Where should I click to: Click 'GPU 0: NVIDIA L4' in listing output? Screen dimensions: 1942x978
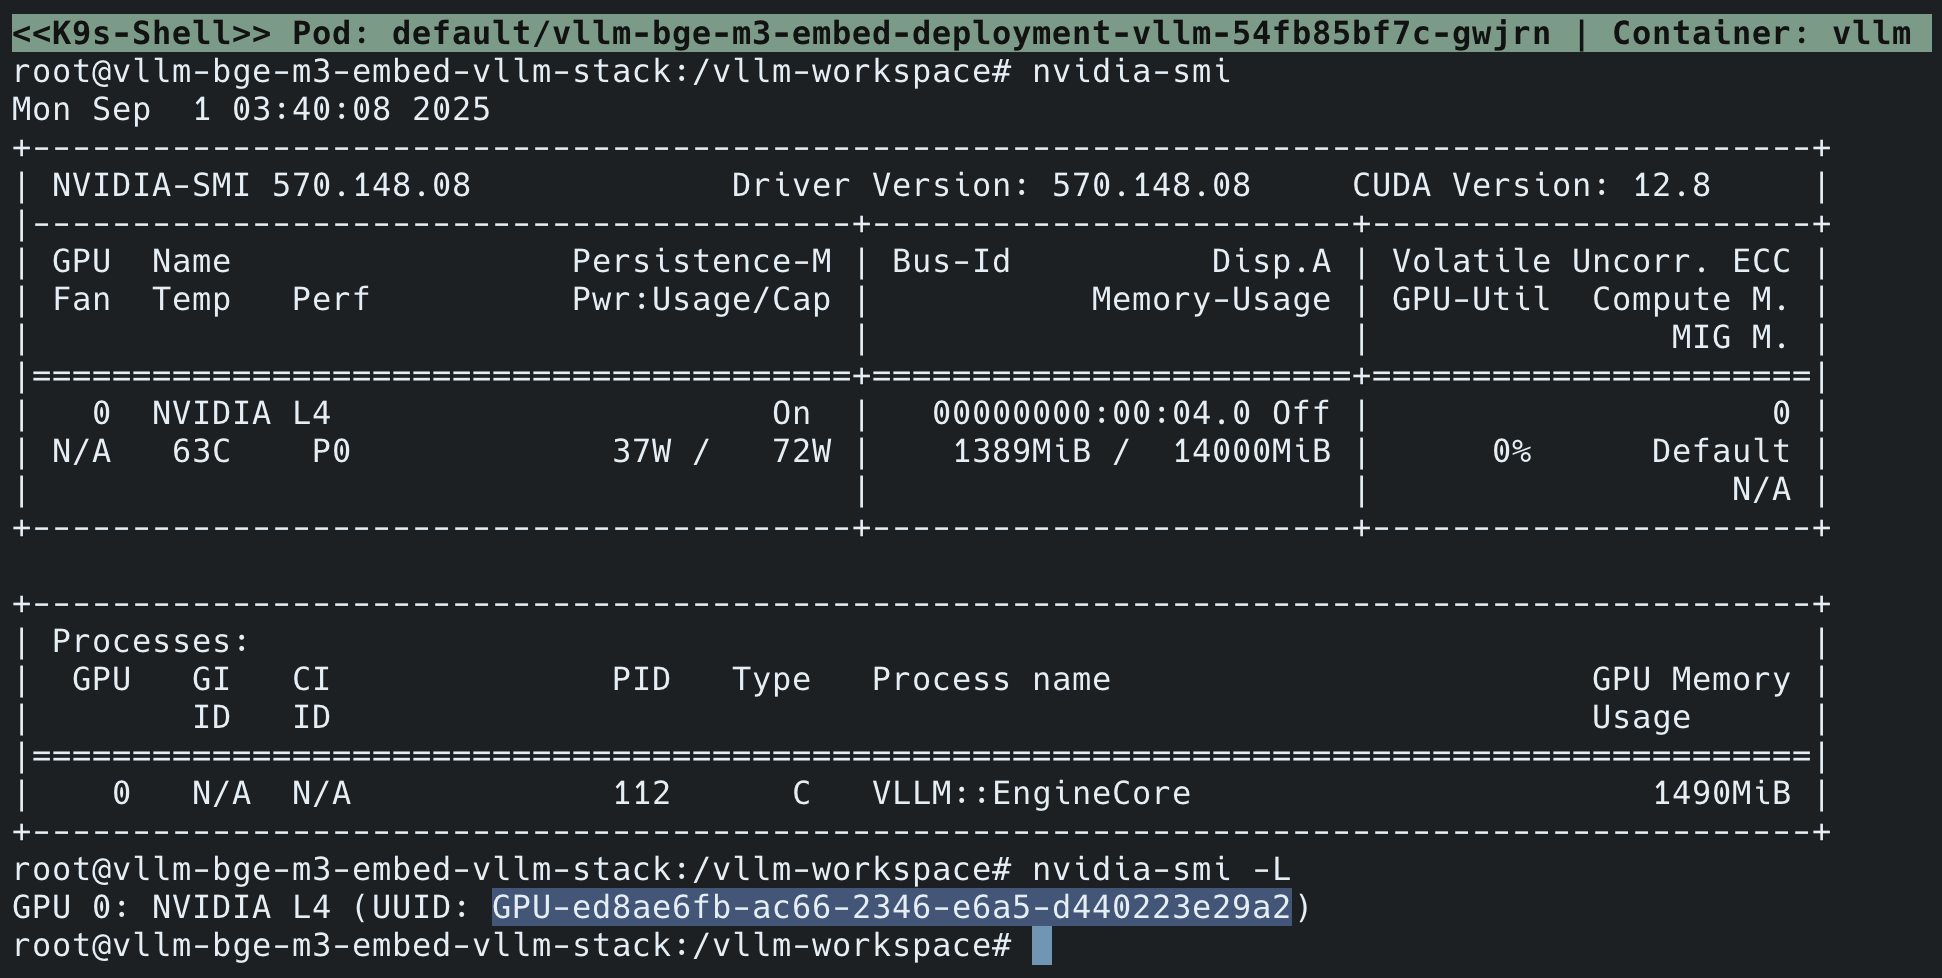[171, 908]
